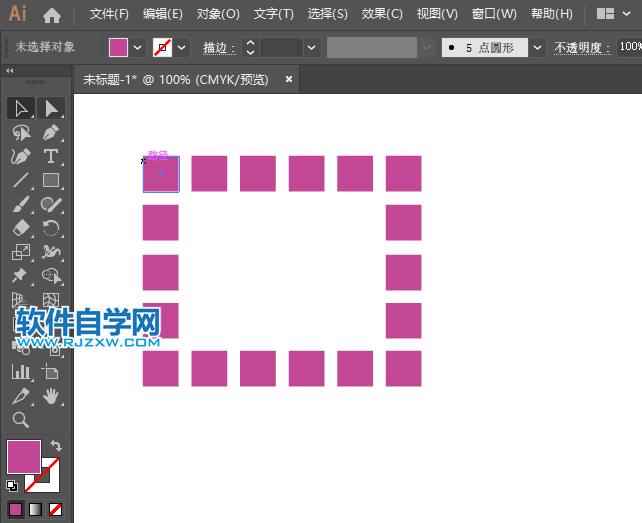Open the fill color dropdown
Screen dimensions: 642x523
coord(137,47)
